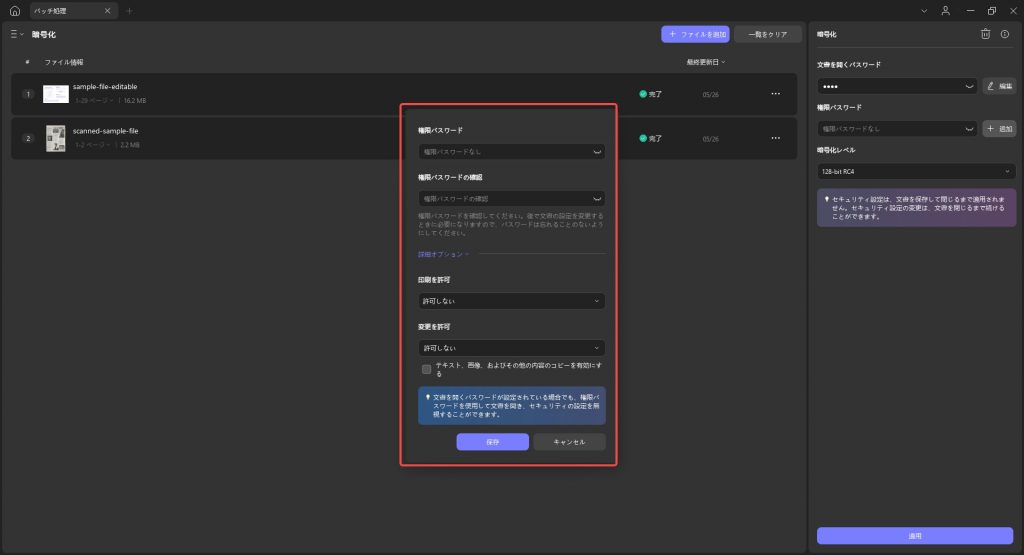The image size is (1024, 555).
Task: Click the pencil 編集 button for open password
Action: point(999,86)
